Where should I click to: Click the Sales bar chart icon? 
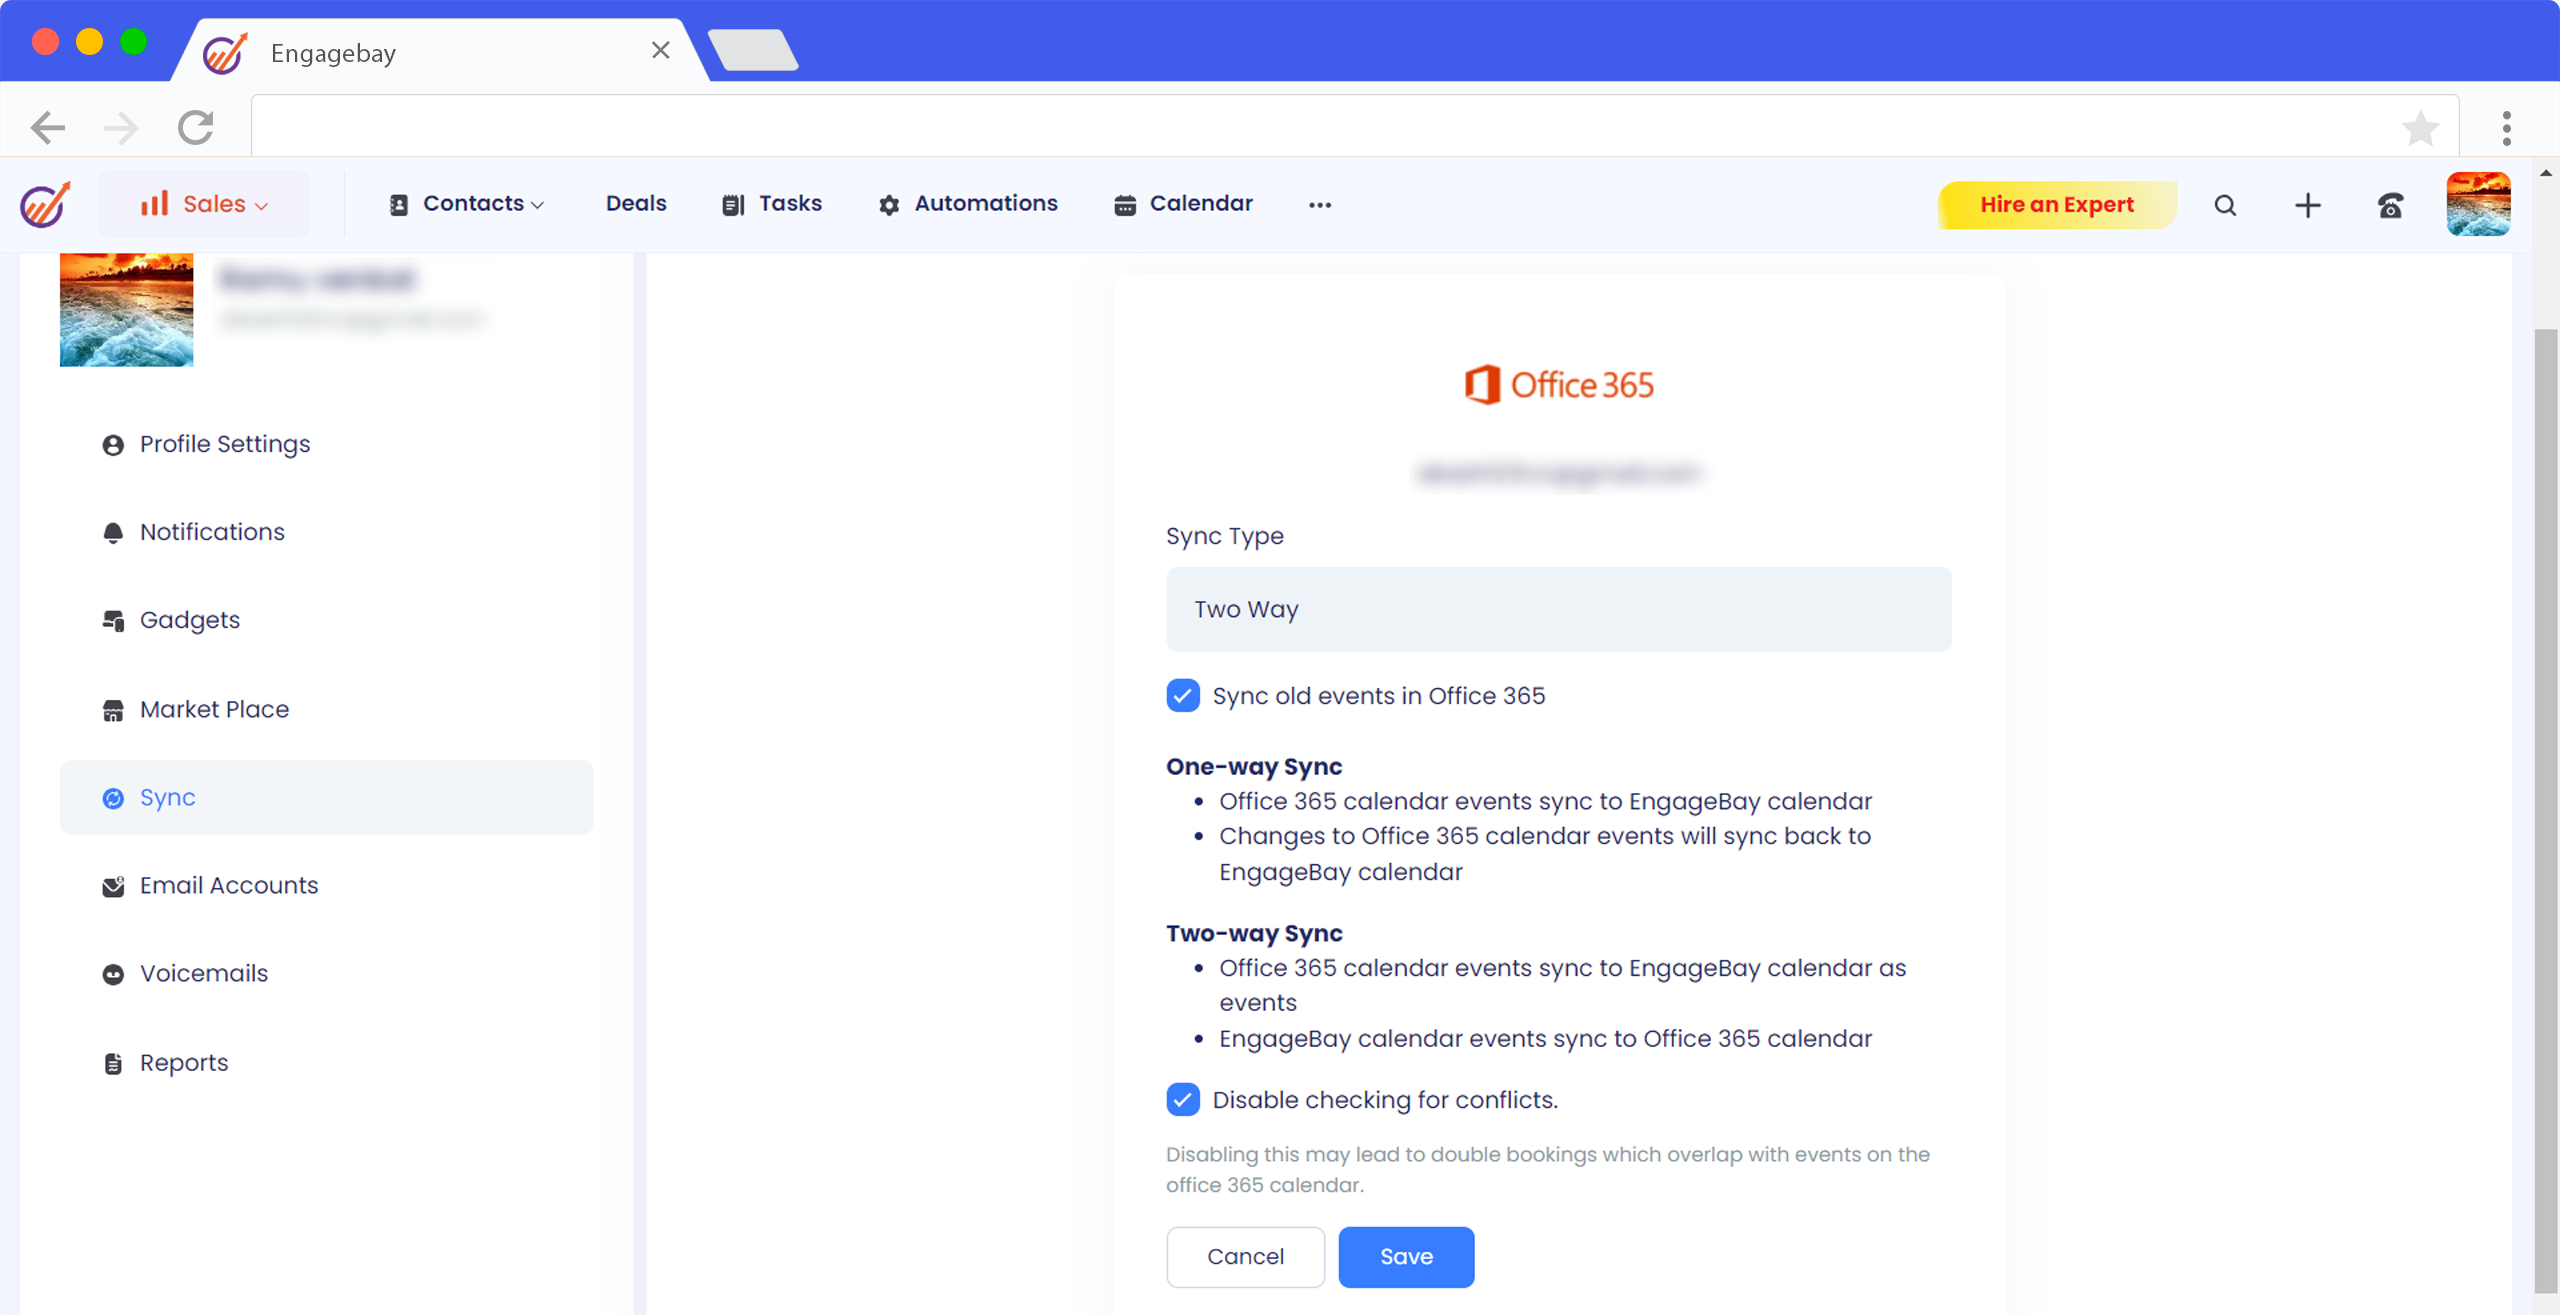pyautogui.click(x=155, y=203)
